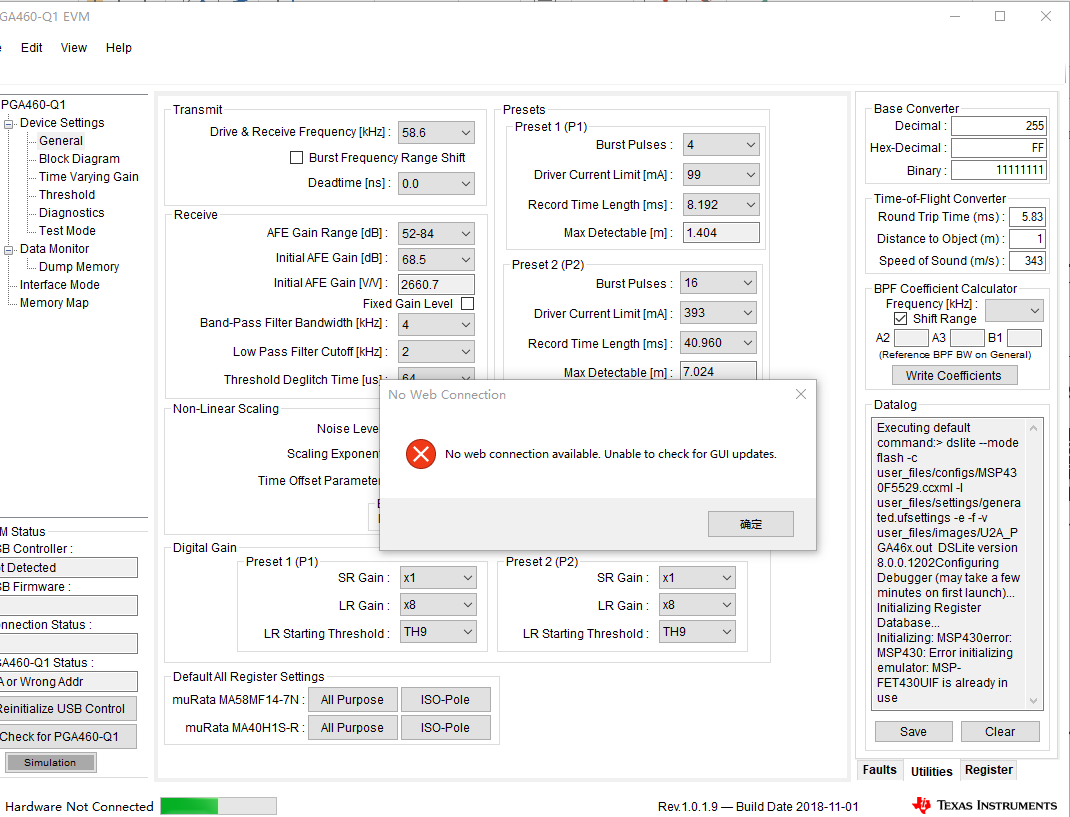Clear the datalog
1070x817 pixels.
click(1000, 732)
